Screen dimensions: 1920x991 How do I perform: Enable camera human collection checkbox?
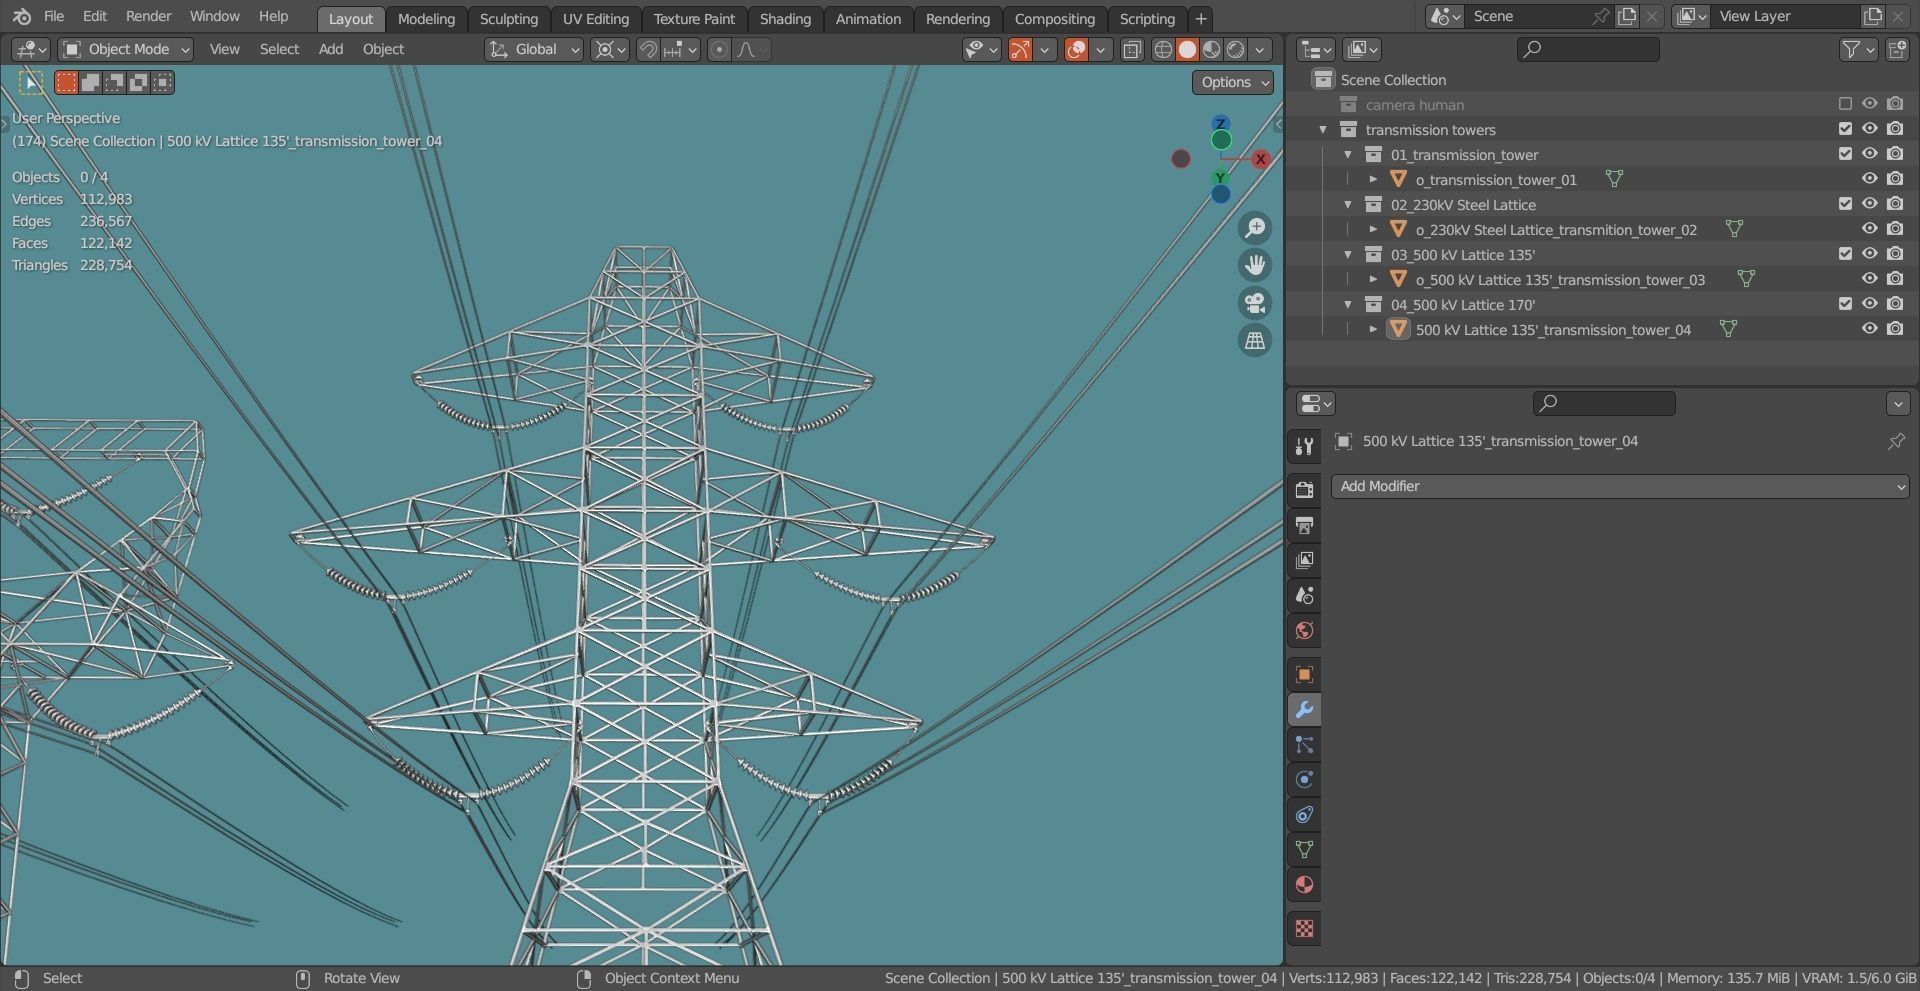pyautogui.click(x=1845, y=104)
